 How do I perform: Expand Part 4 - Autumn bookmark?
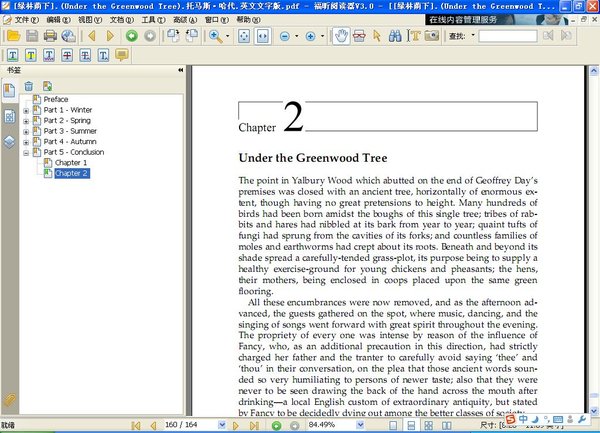click(26, 142)
